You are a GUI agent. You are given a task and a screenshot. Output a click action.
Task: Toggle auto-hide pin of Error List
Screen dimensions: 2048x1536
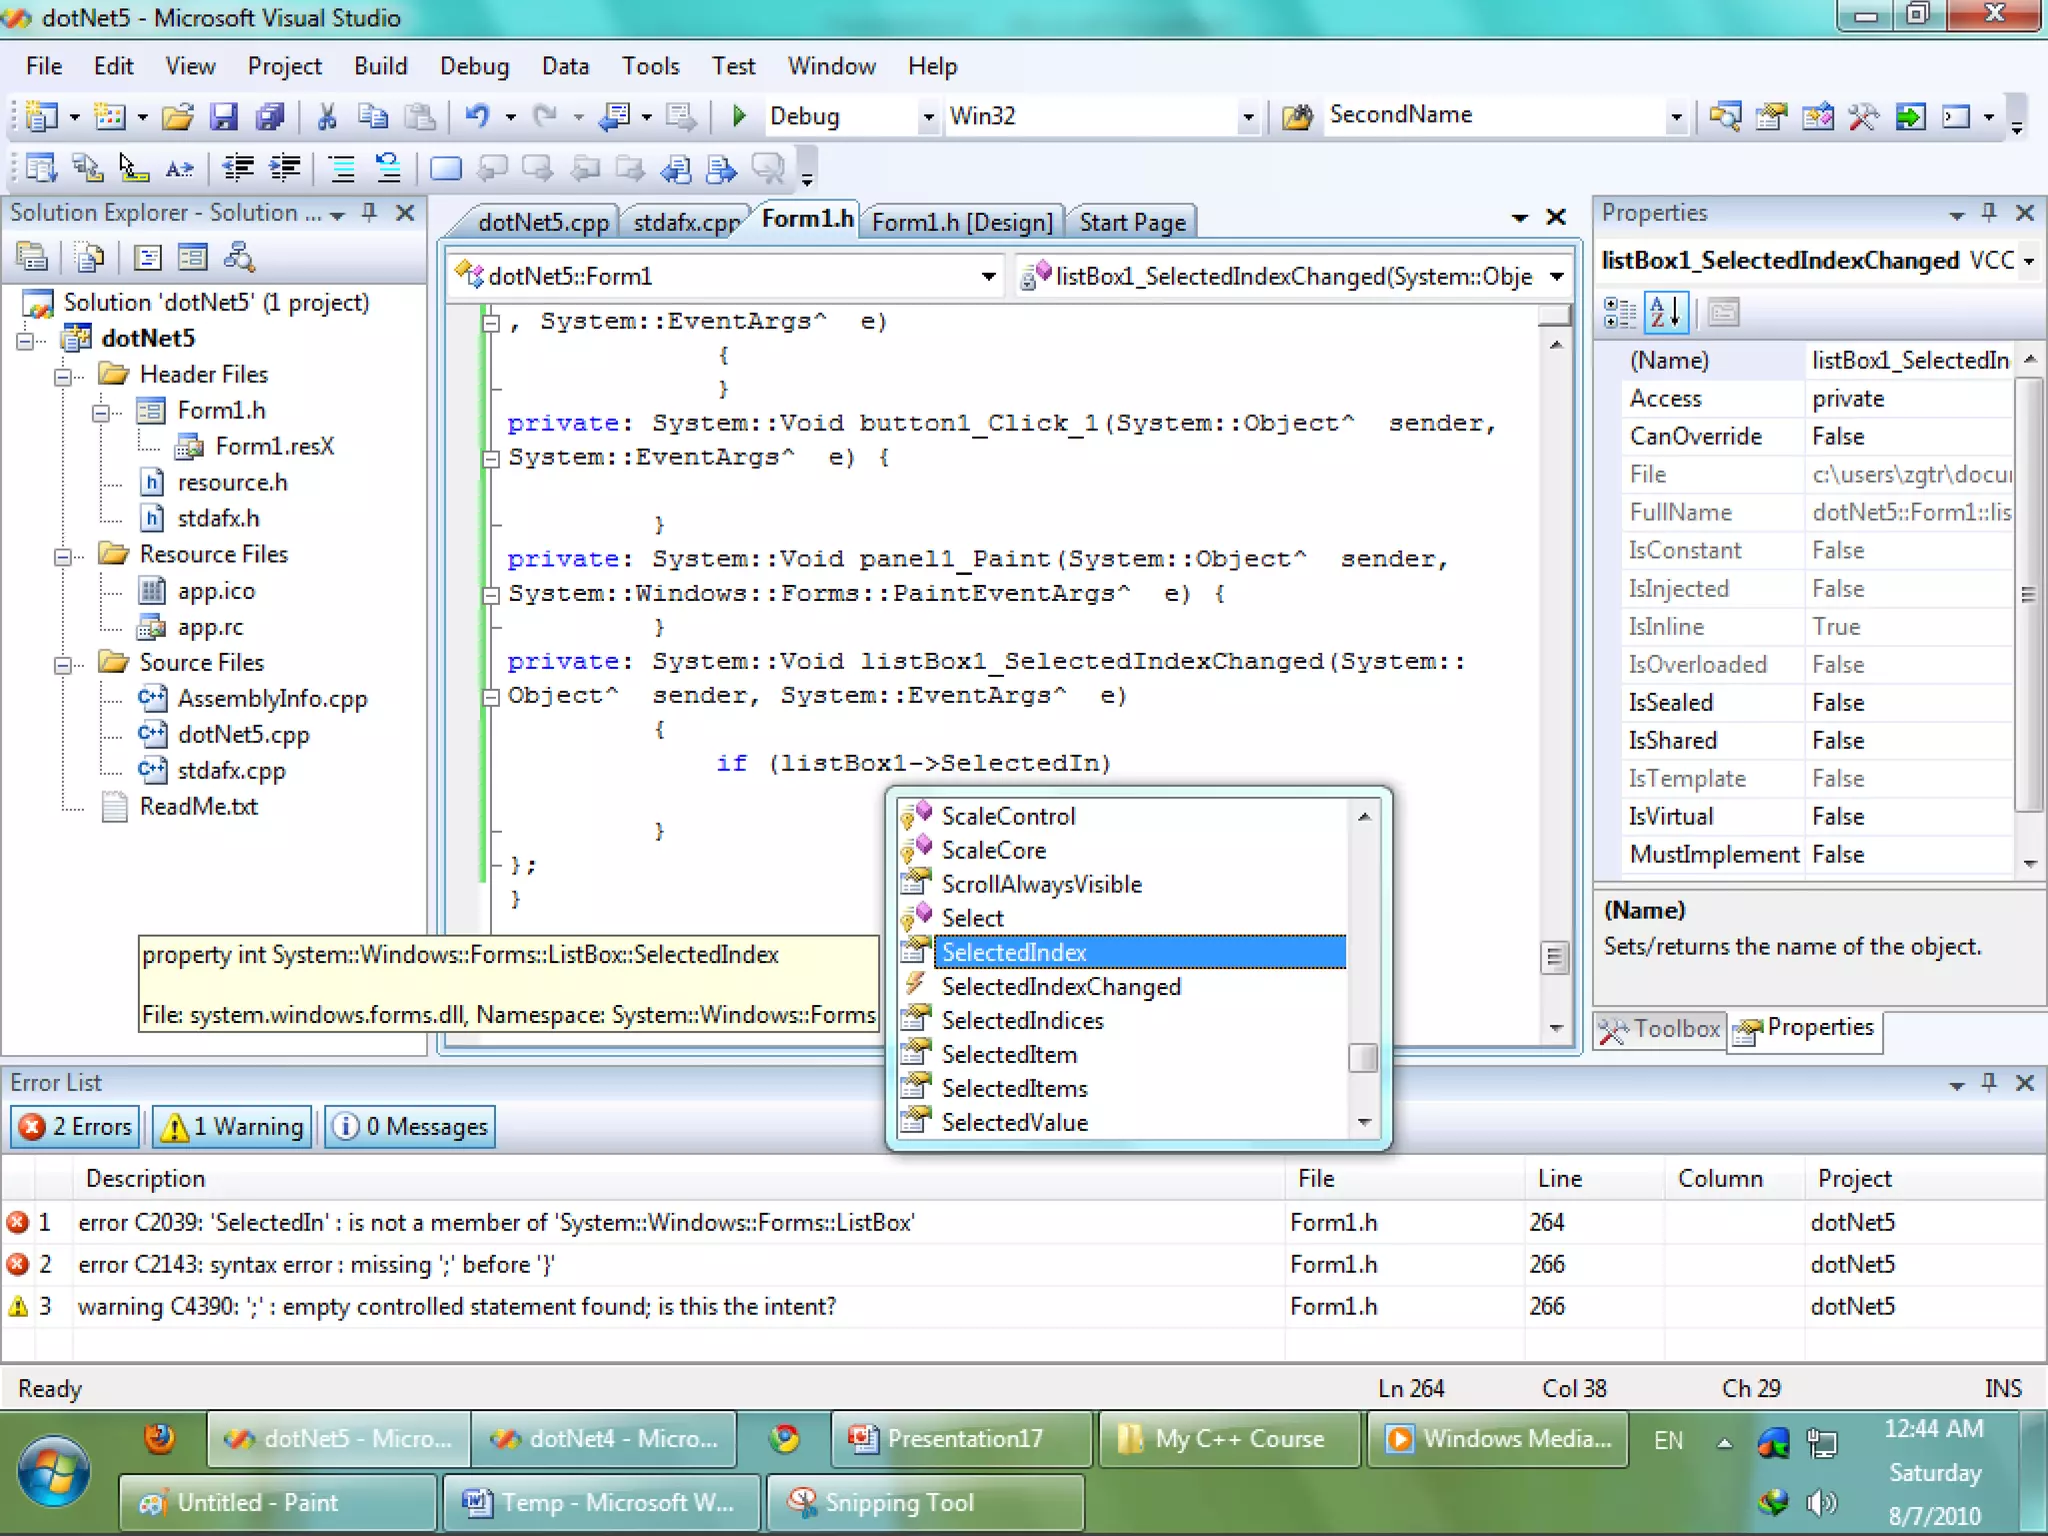tap(1989, 1083)
